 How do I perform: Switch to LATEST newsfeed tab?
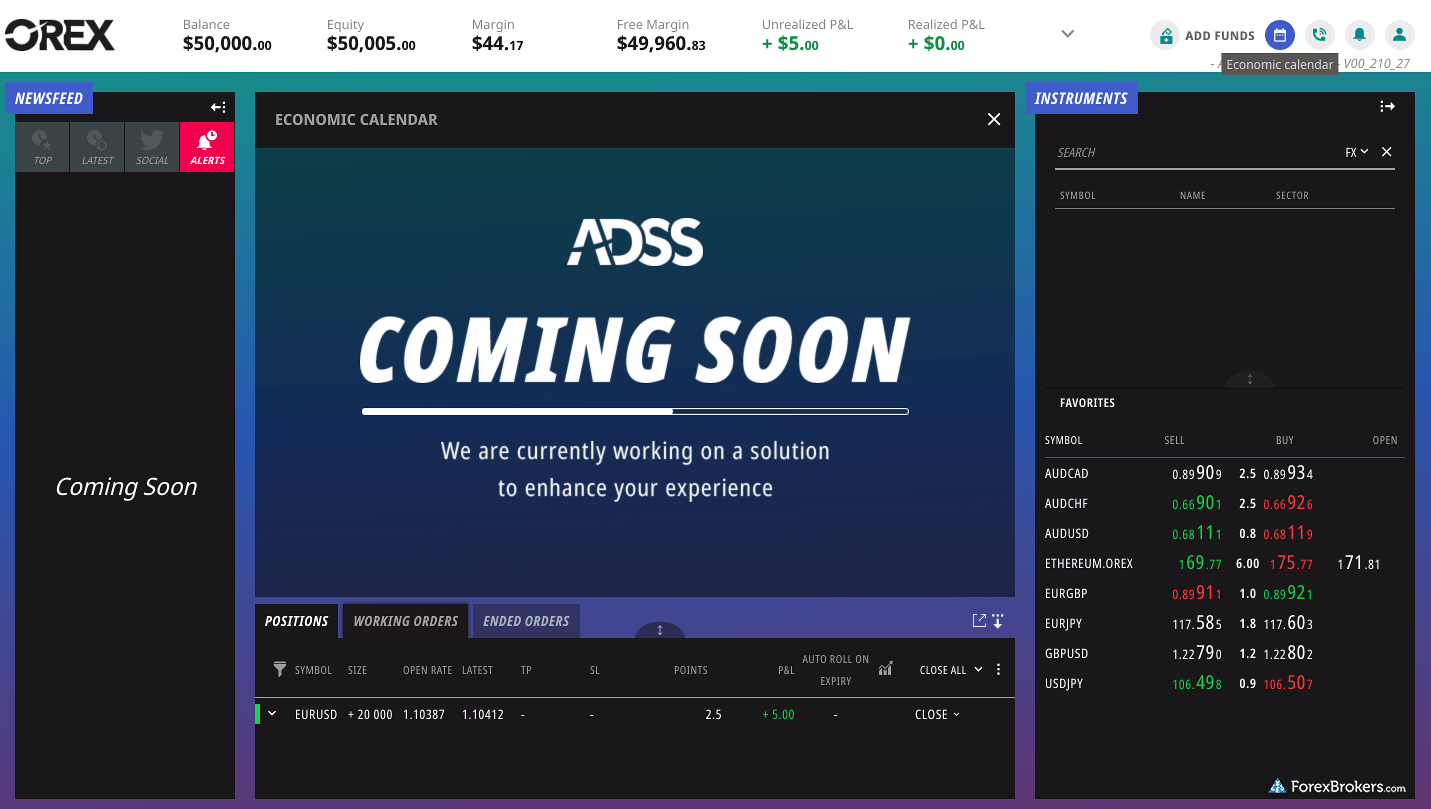[97, 147]
